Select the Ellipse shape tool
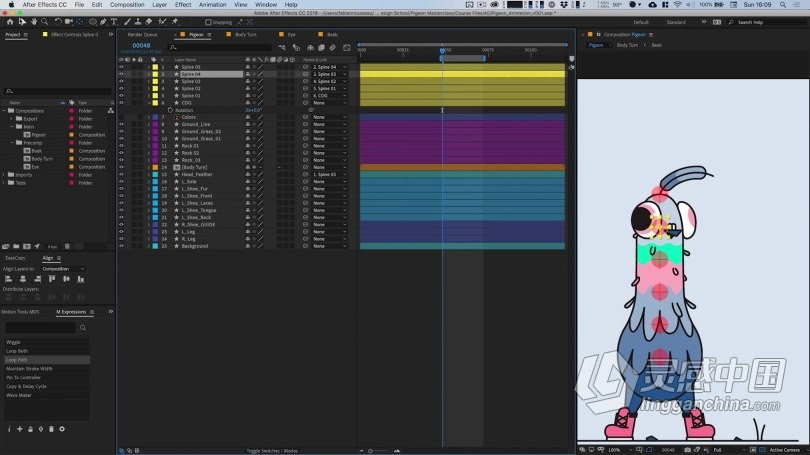Screen dimensions: 810x455 (x=92, y=22)
